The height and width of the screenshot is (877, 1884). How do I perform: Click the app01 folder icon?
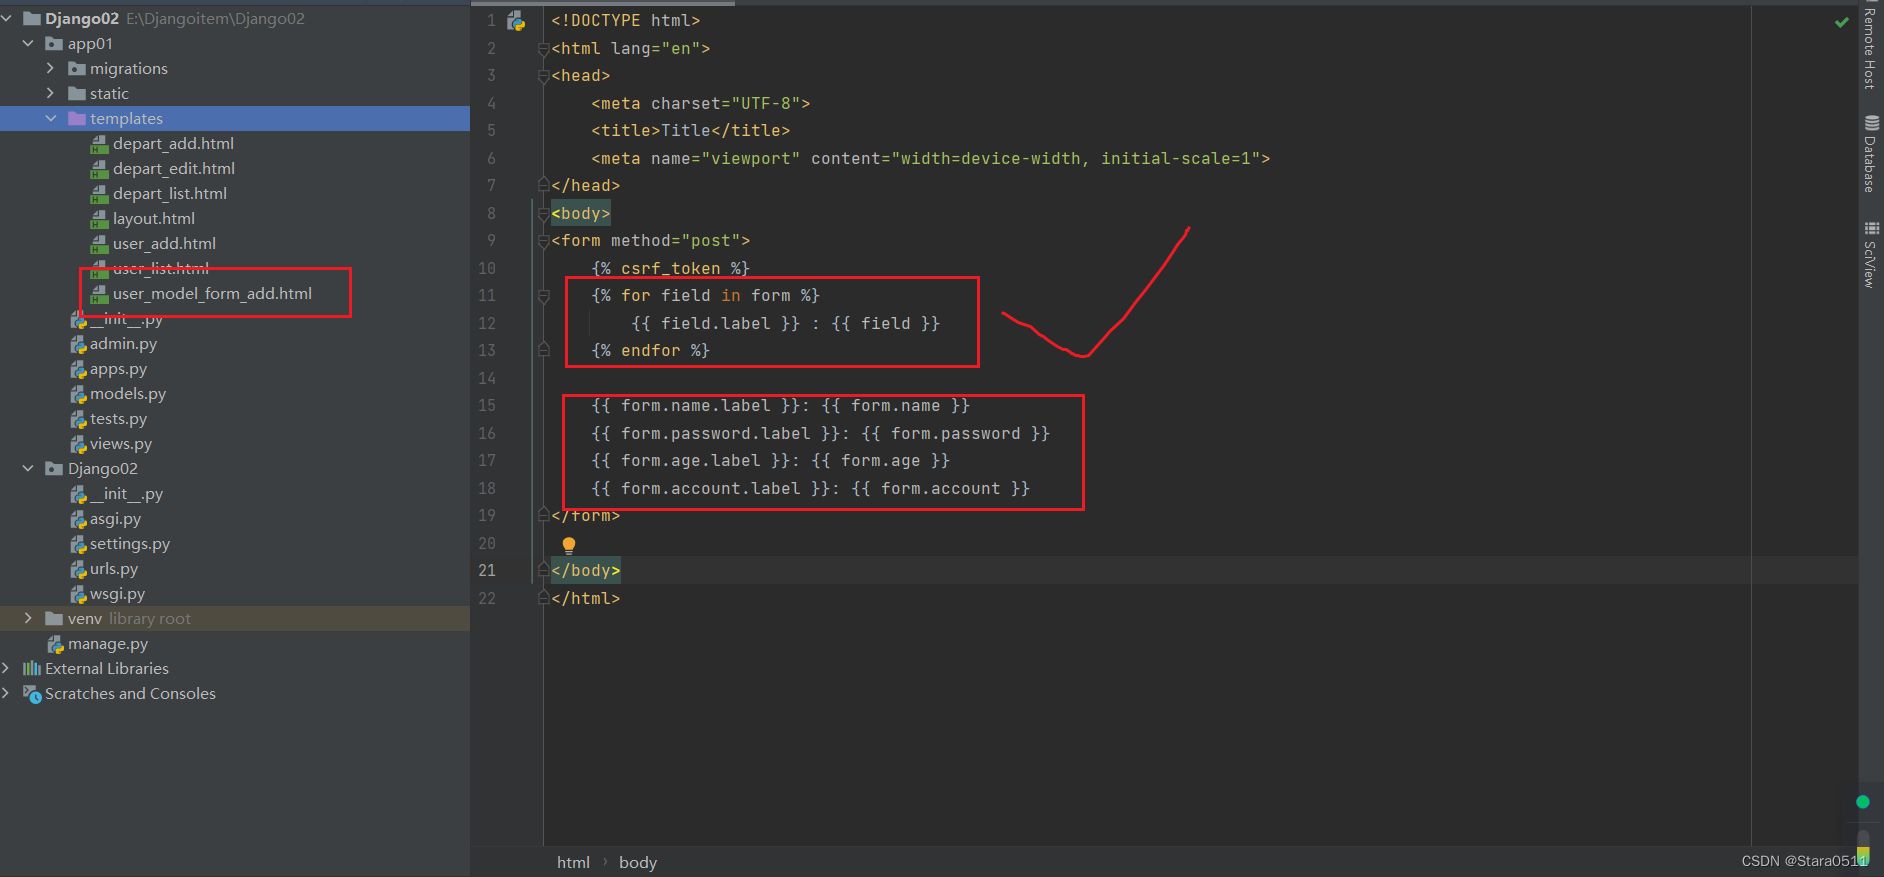[54, 43]
